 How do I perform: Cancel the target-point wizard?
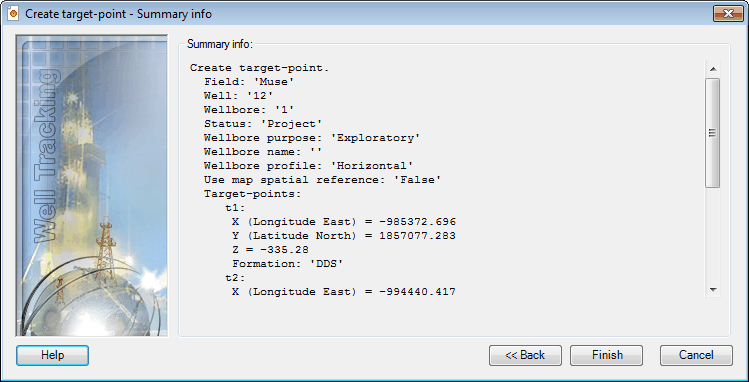(x=696, y=355)
